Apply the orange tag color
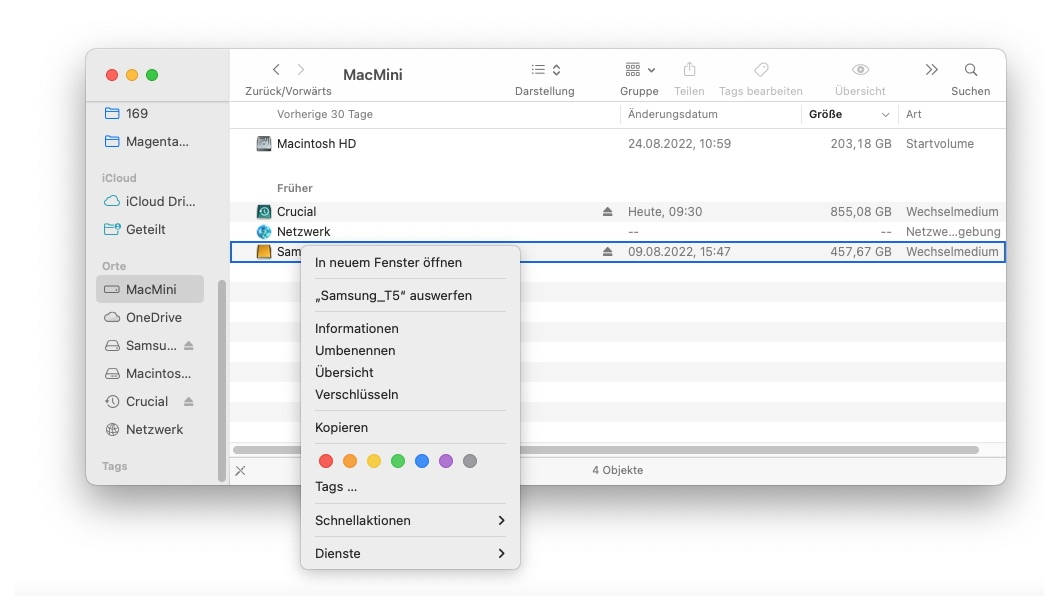Screen dimensions: 1060x596 (x=350, y=461)
